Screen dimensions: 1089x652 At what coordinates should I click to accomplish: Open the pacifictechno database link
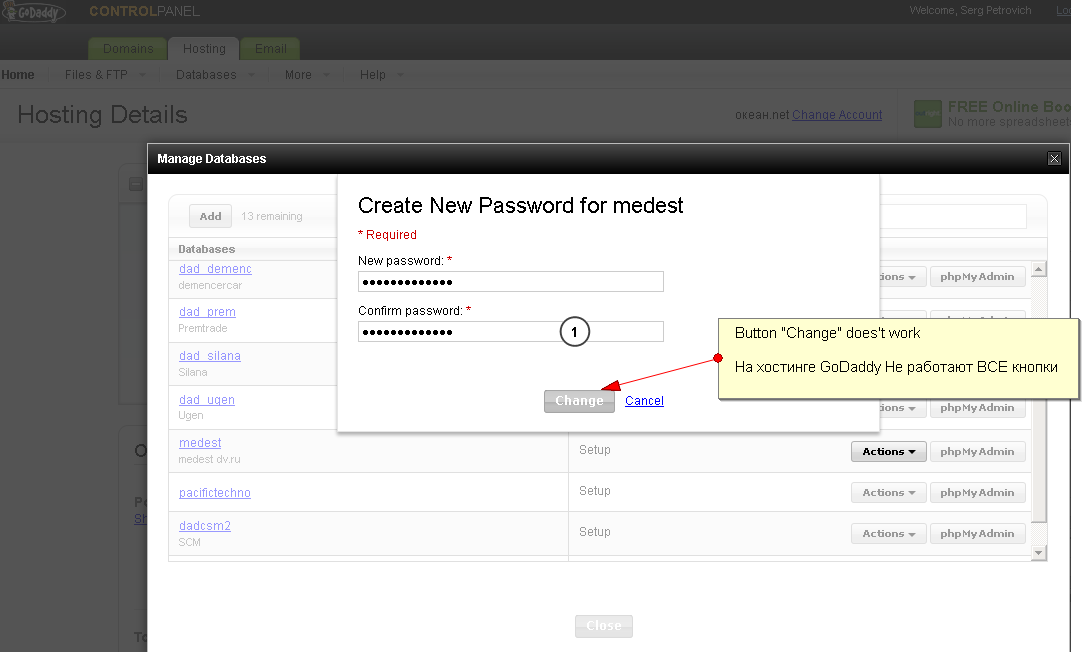215,492
